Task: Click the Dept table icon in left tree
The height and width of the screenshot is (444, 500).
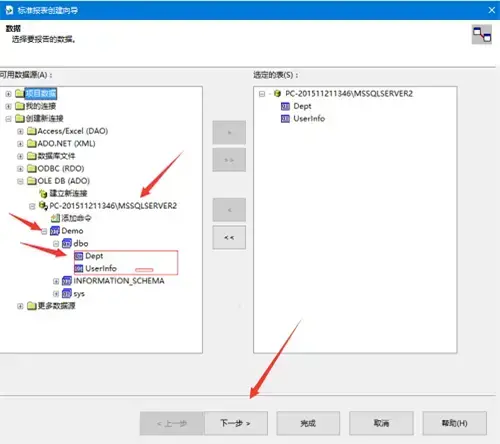Action: tap(79, 256)
